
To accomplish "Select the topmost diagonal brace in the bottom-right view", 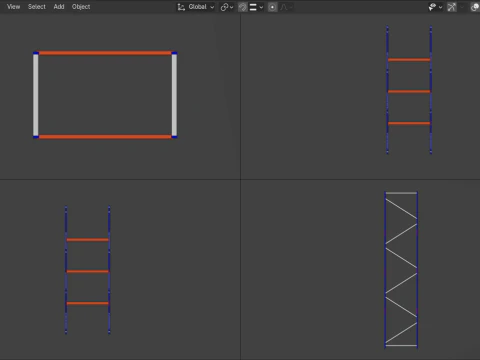I will [401, 209].
